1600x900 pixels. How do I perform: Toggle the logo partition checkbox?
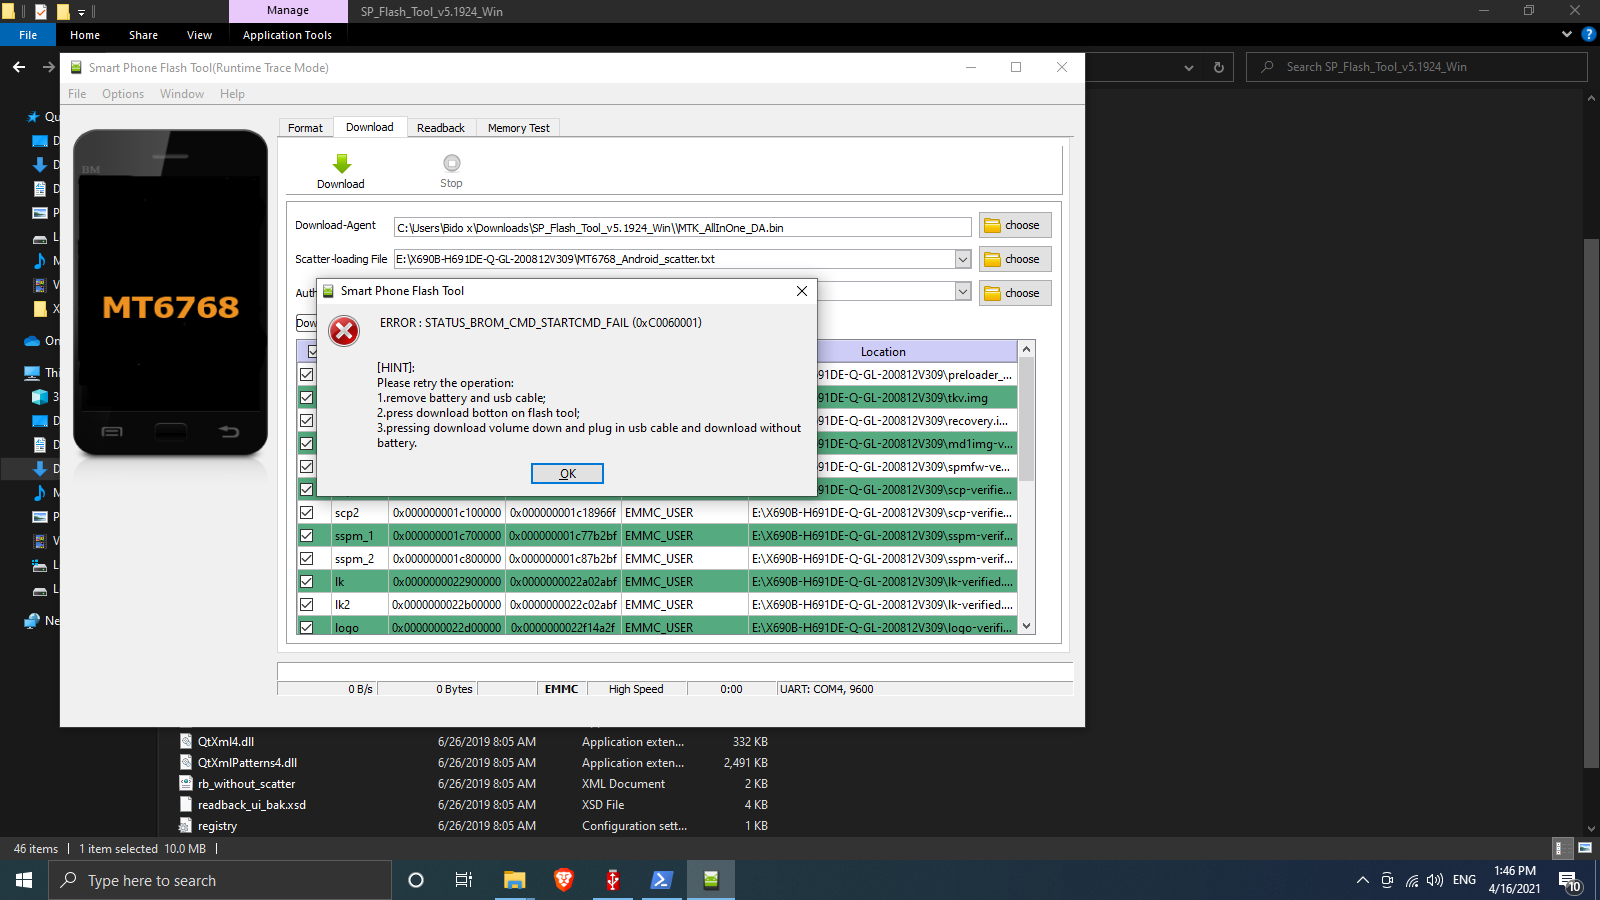307,627
